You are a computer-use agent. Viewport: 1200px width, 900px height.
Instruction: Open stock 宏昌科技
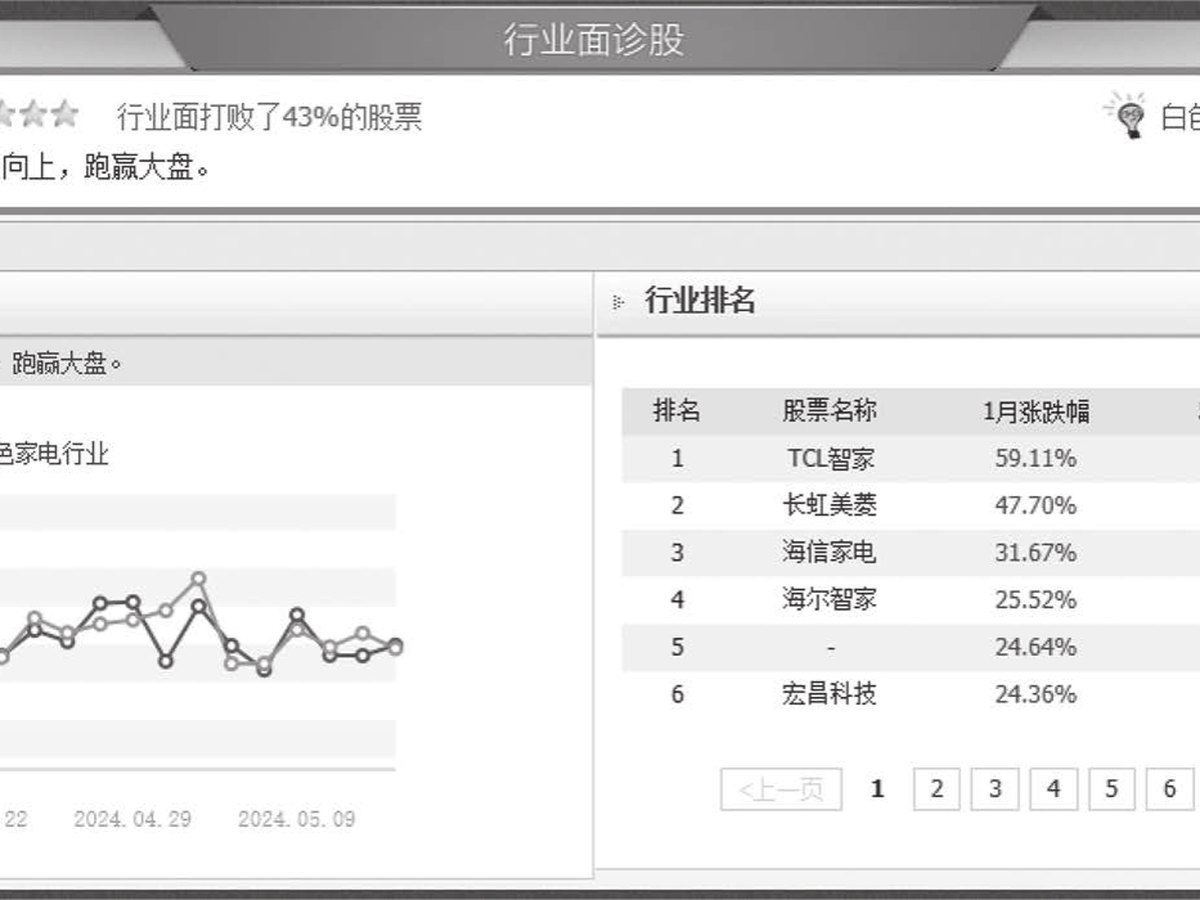pos(830,693)
